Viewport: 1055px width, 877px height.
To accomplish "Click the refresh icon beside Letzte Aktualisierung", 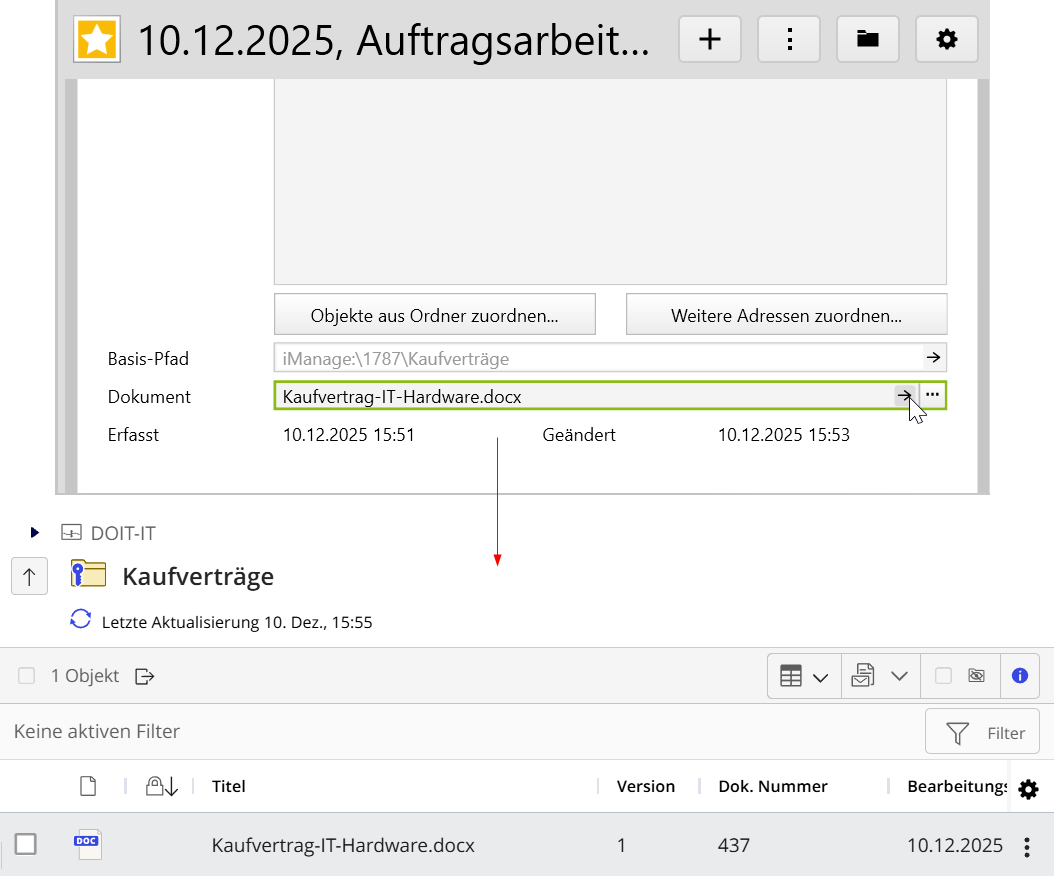I will 80,620.
